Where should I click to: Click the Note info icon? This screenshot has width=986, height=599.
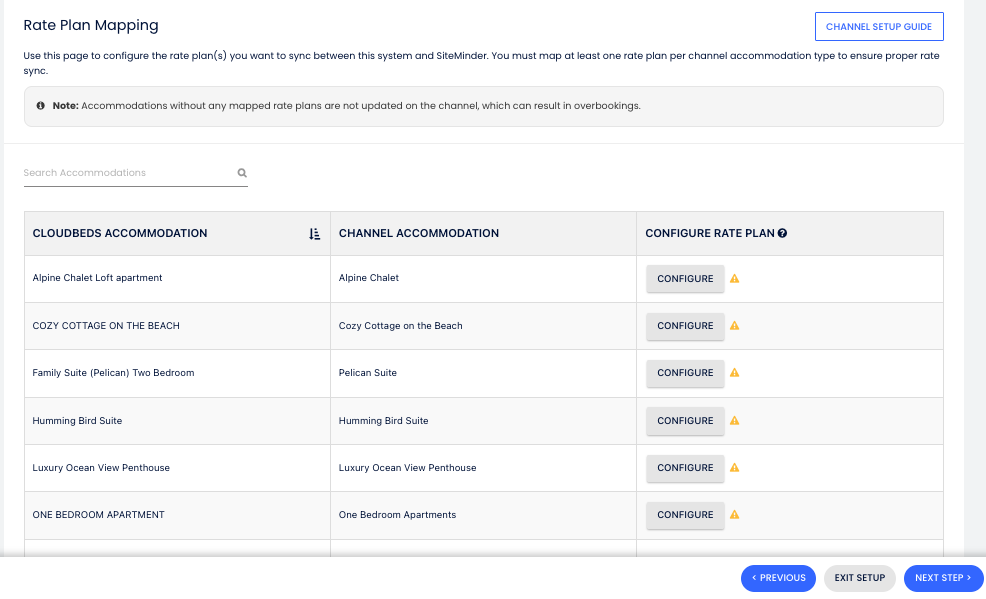tap(41, 106)
